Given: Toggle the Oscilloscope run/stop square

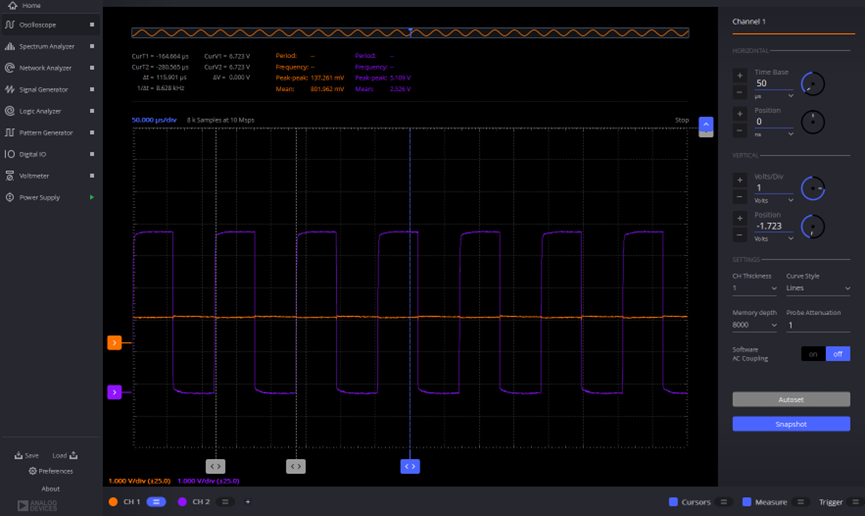Looking at the screenshot, I should pos(92,25).
